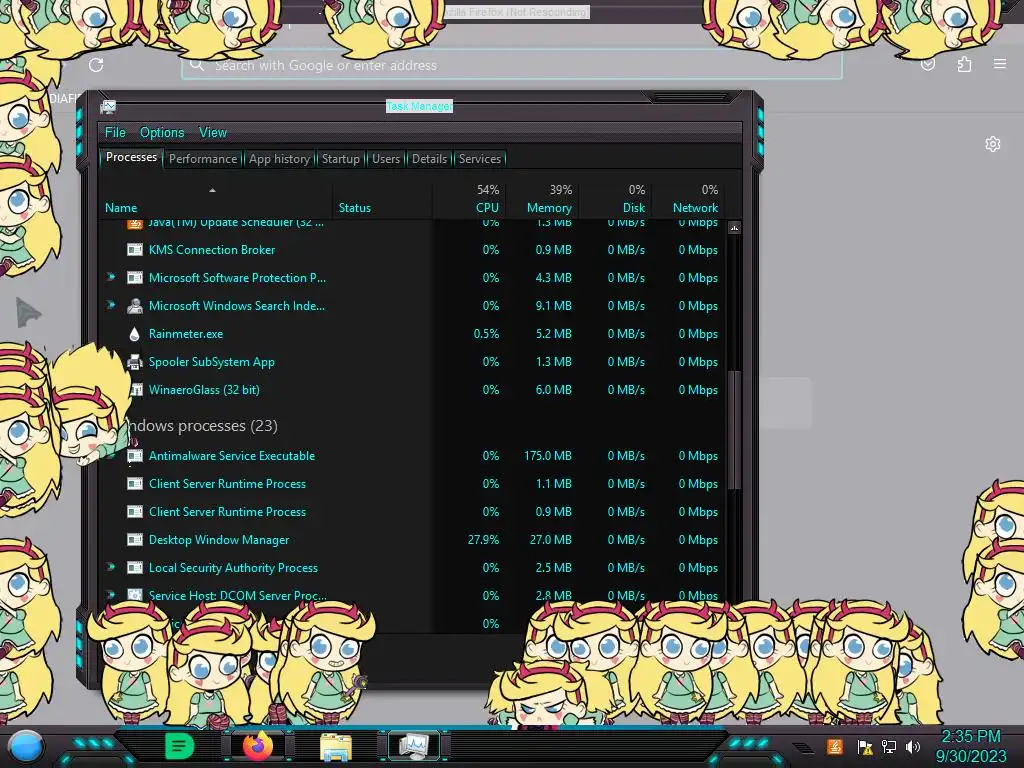
Task: Switch to Firefox from the taskbar
Action: (258, 746)
